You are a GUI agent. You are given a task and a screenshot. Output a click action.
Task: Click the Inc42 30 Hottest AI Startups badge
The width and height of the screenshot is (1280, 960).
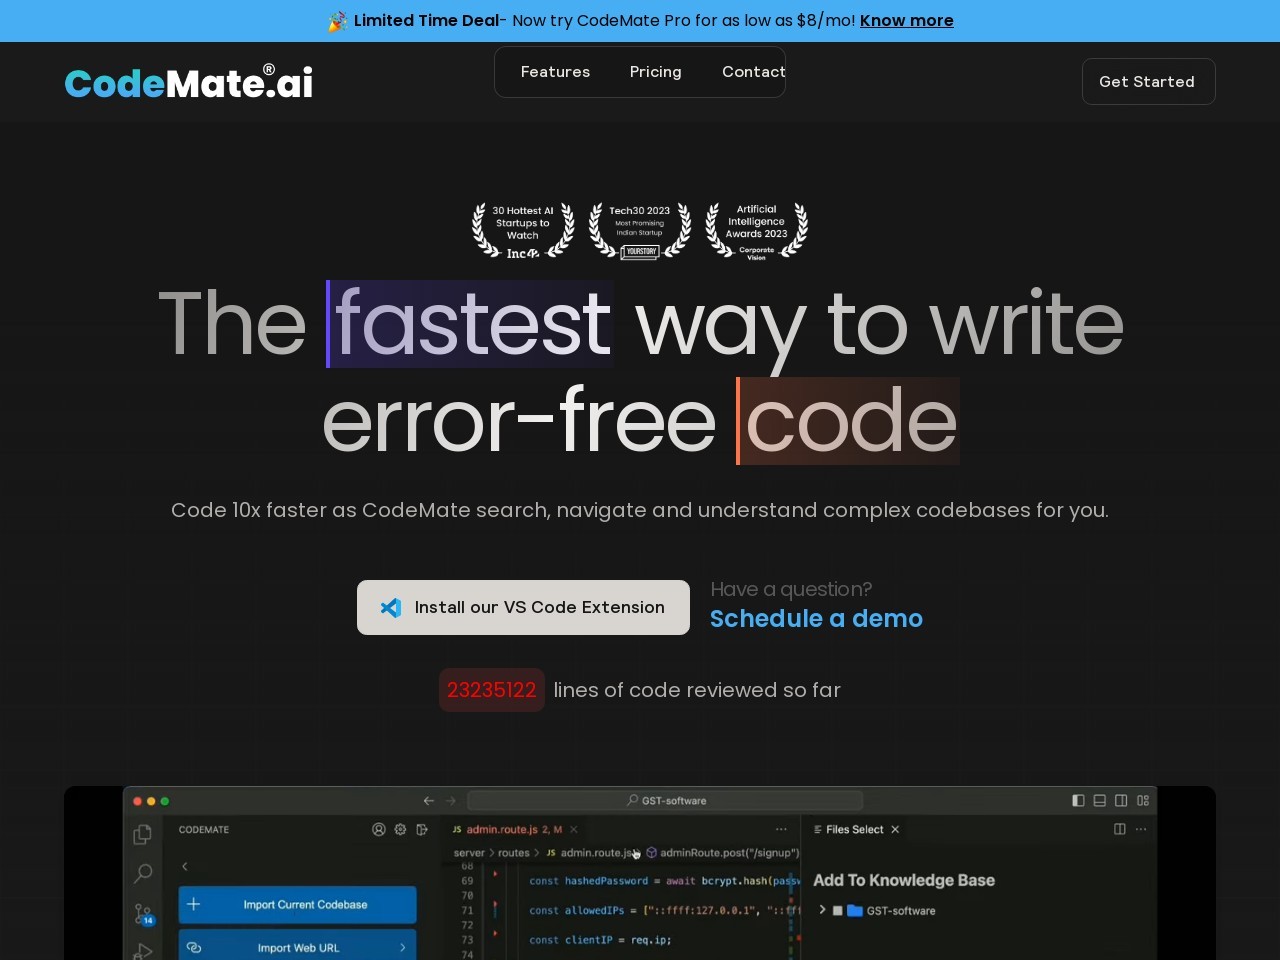(x=523, y=231)
